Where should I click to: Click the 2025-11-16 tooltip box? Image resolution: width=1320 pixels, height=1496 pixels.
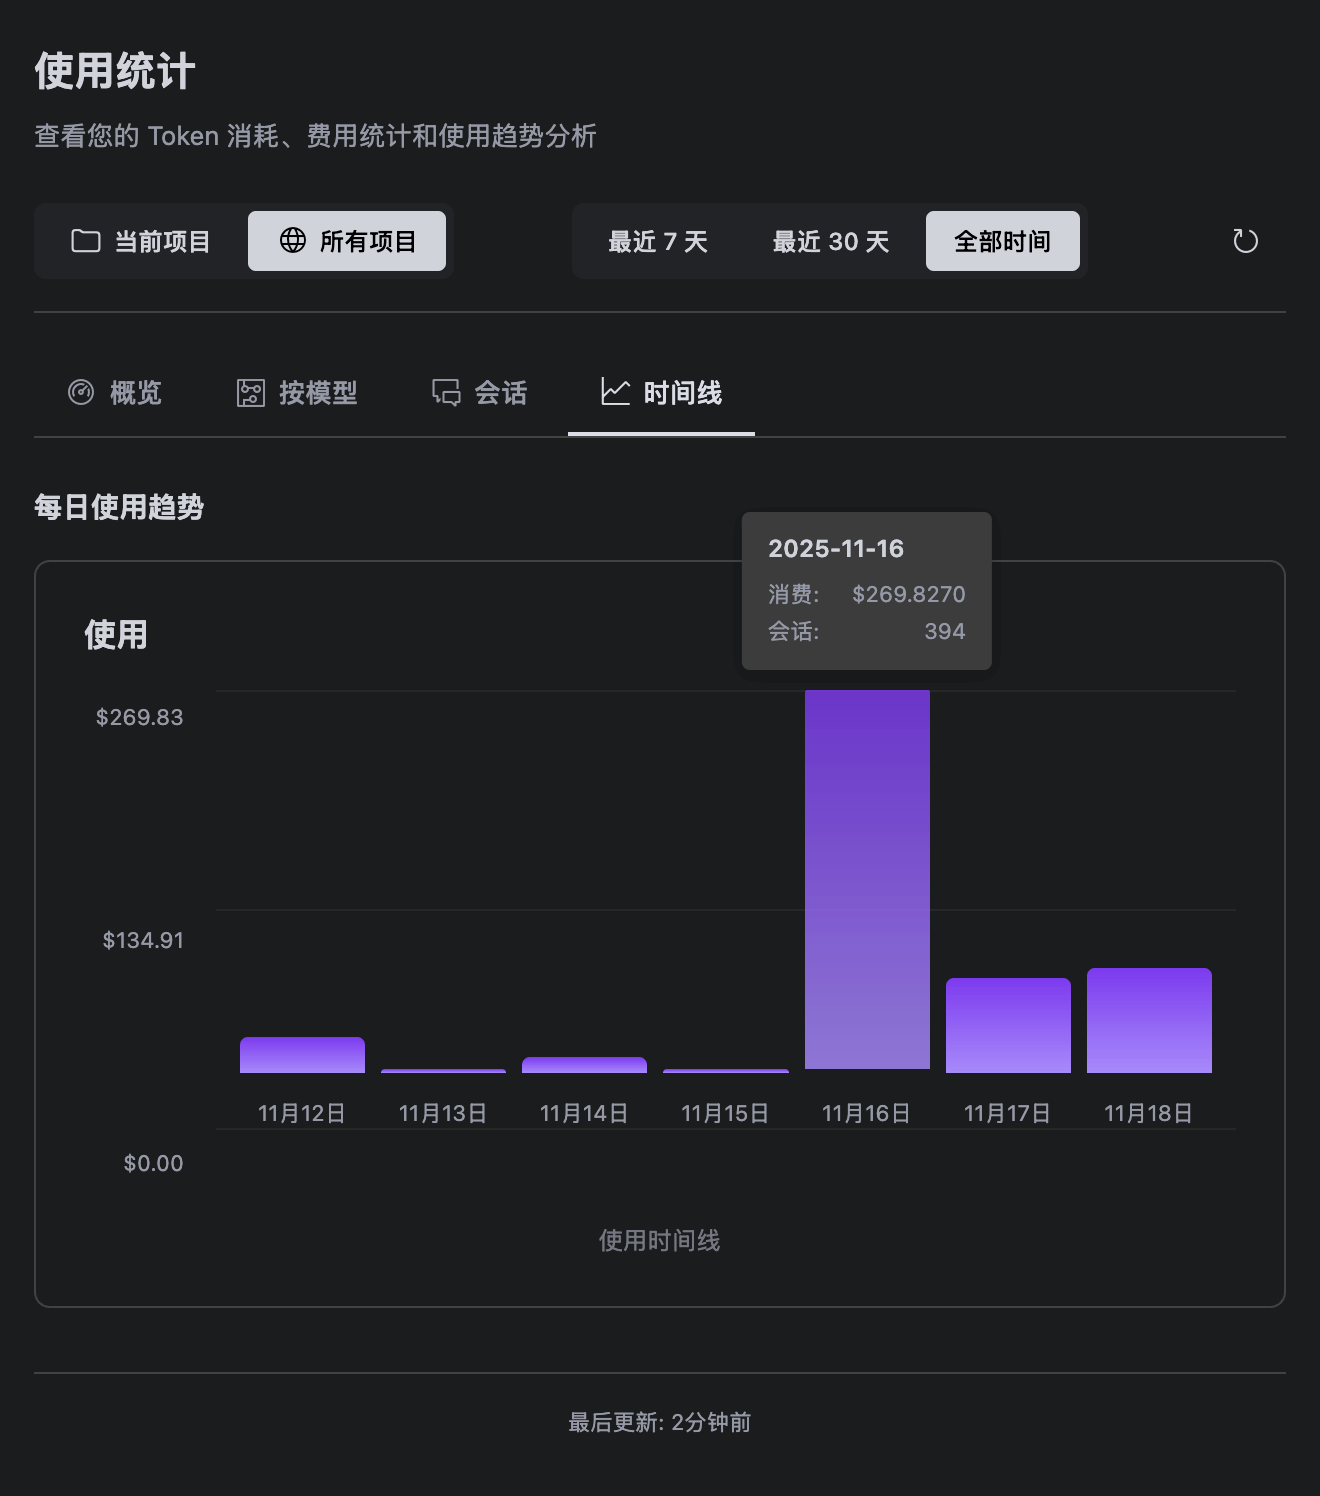(866, 590)
